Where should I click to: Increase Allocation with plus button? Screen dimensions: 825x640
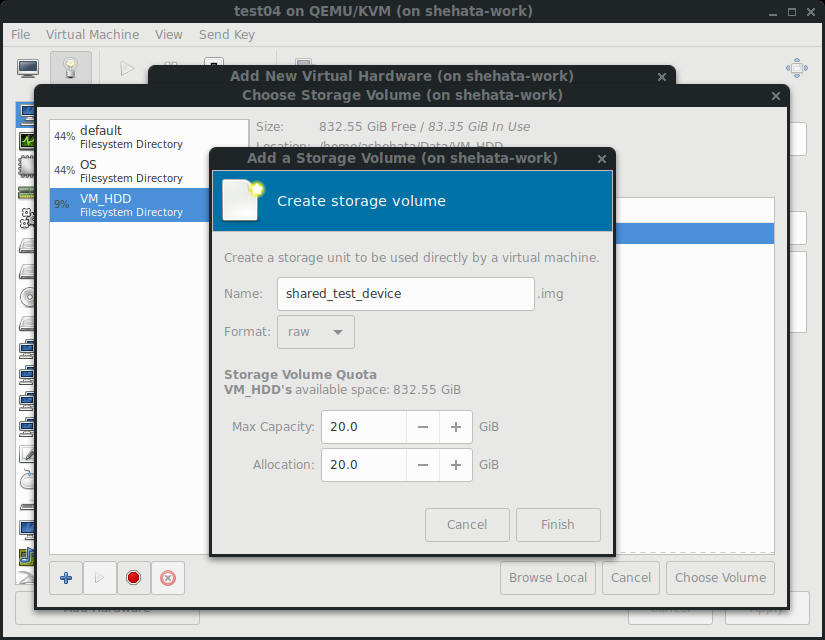point(456,465)
